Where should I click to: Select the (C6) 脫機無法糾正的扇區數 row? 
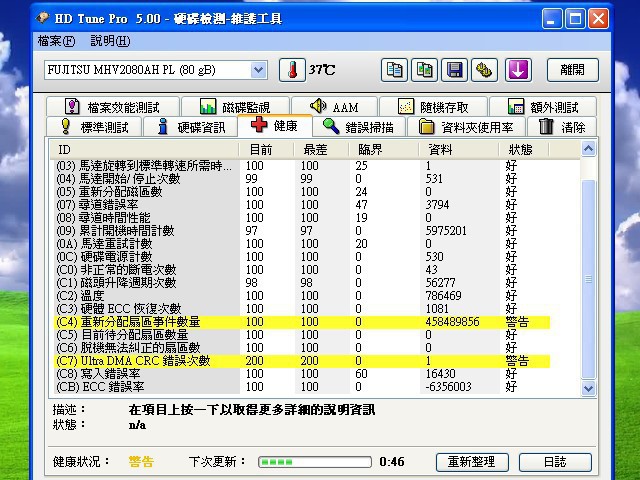pyautogui.click(x=303, y=348)
